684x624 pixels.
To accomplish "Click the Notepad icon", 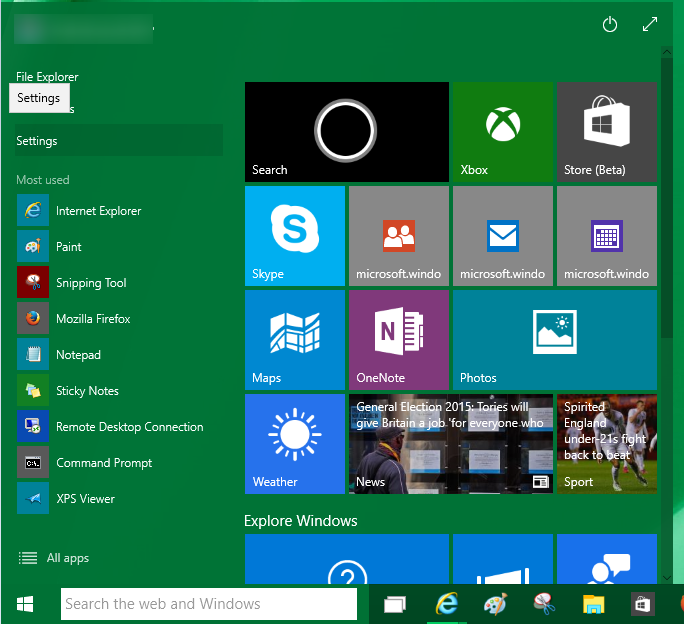I will 33,354.
